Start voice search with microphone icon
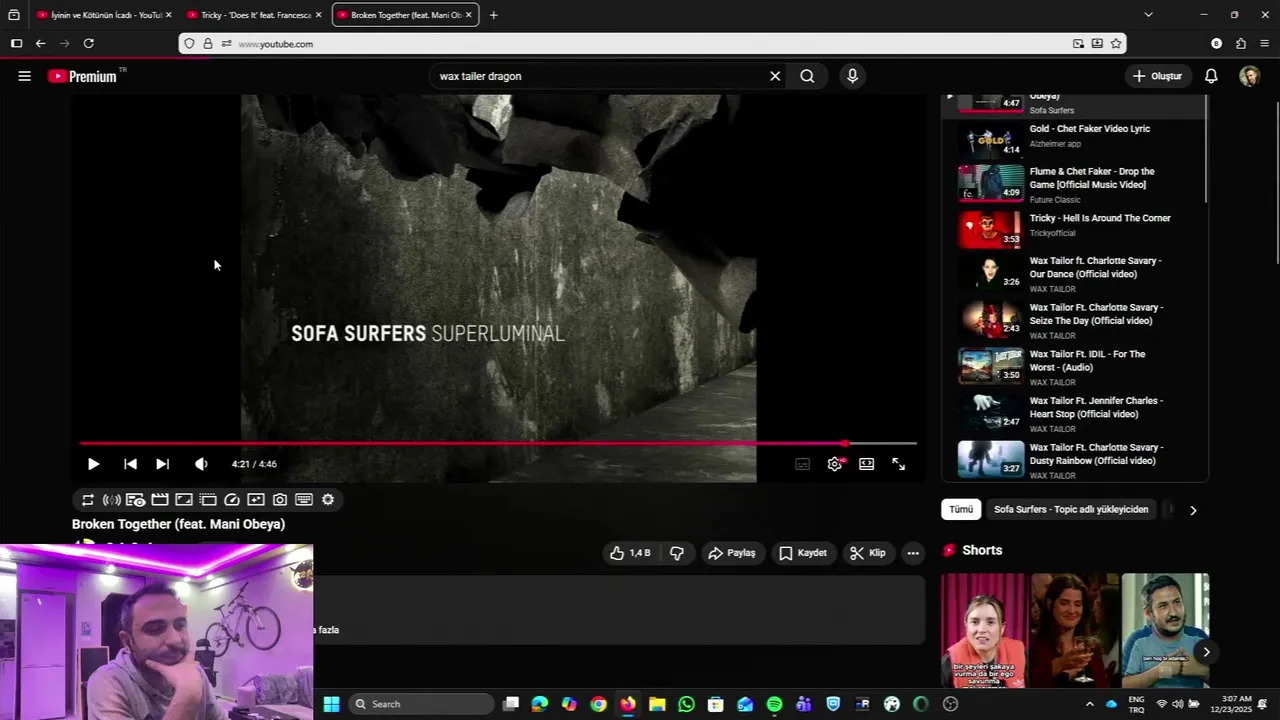Image resolution: width=1280 pixels, height=720 pixels. 852,76
